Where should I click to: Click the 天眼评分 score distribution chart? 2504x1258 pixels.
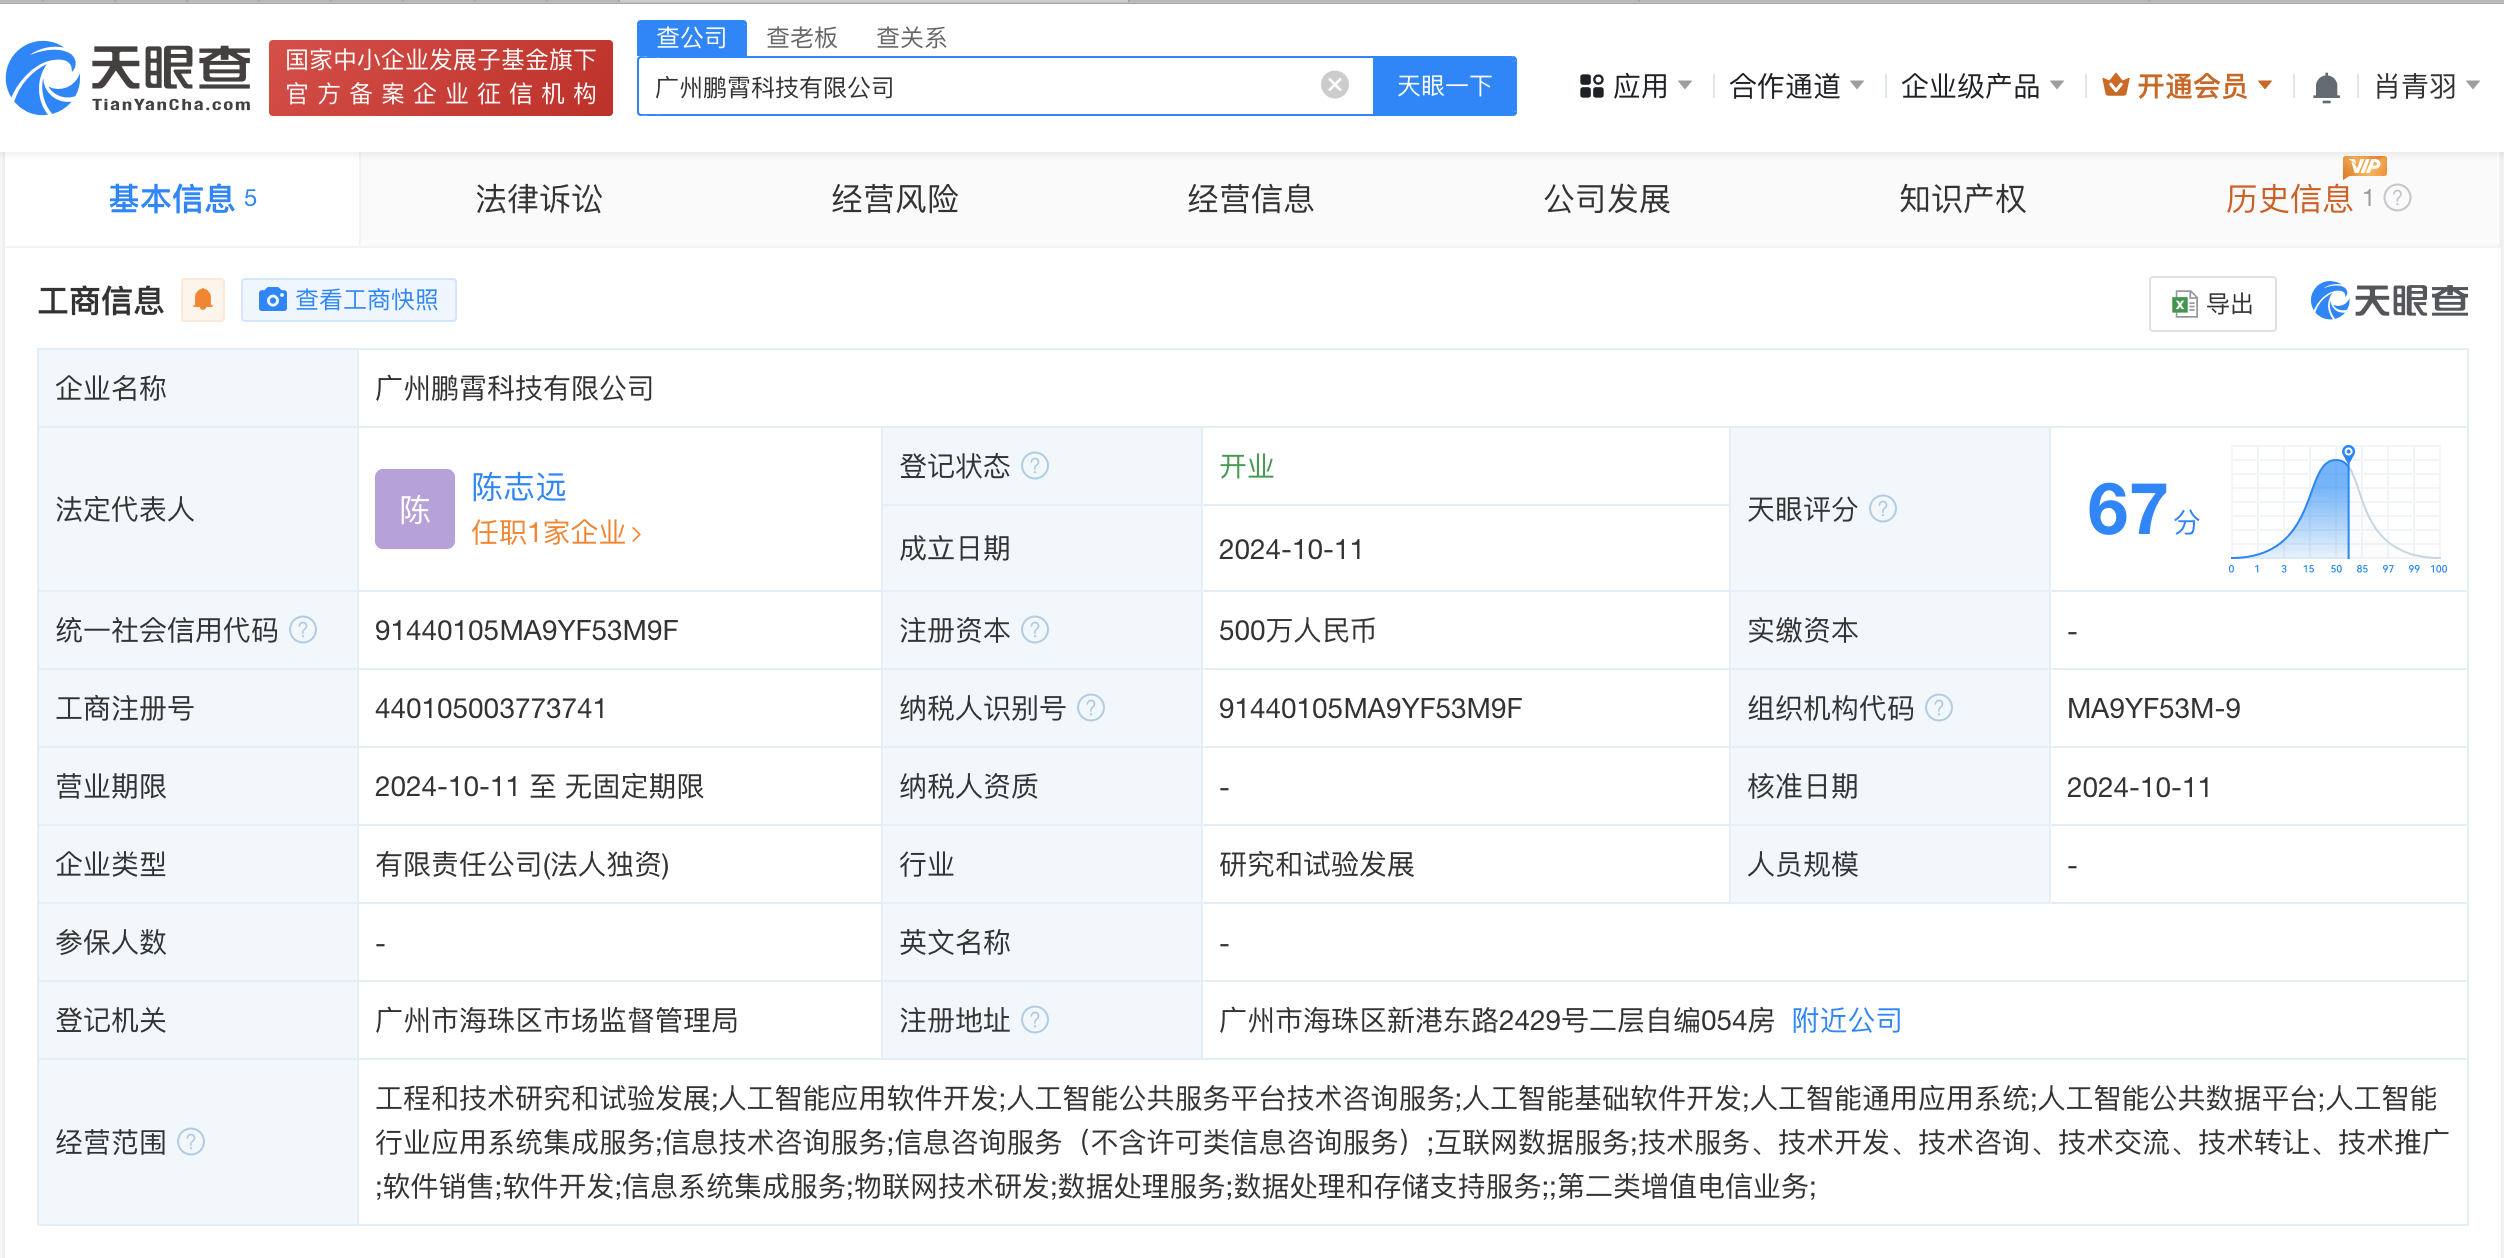2338,509
